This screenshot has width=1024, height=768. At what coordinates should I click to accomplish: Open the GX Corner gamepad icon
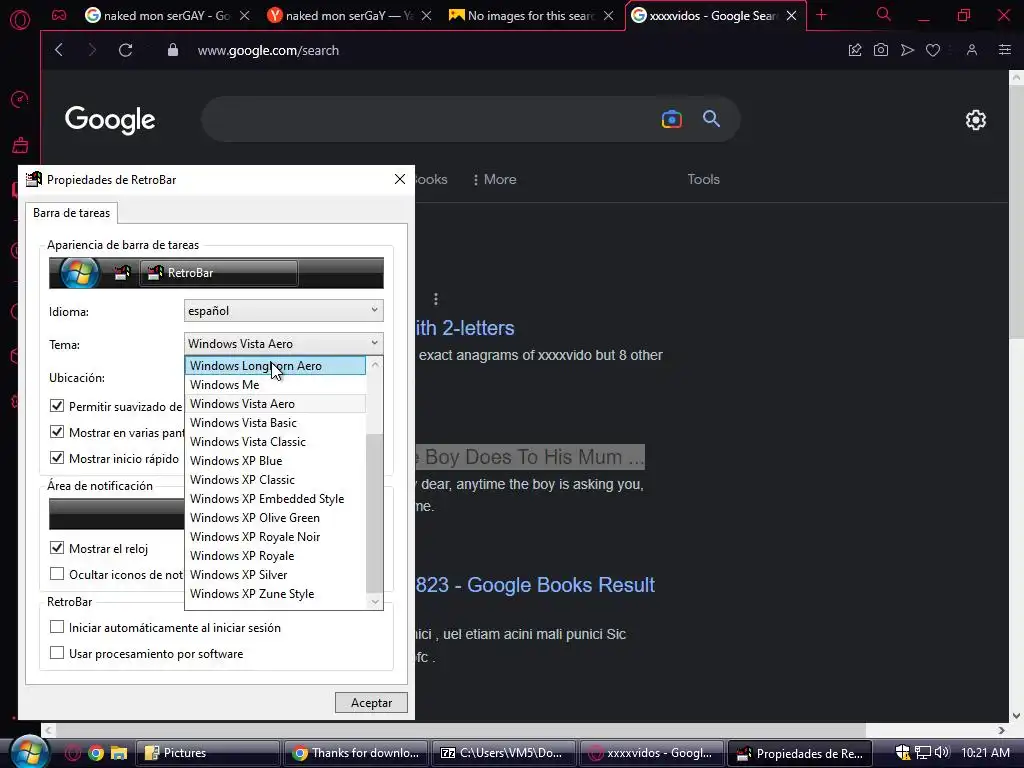tap(59, 16)
